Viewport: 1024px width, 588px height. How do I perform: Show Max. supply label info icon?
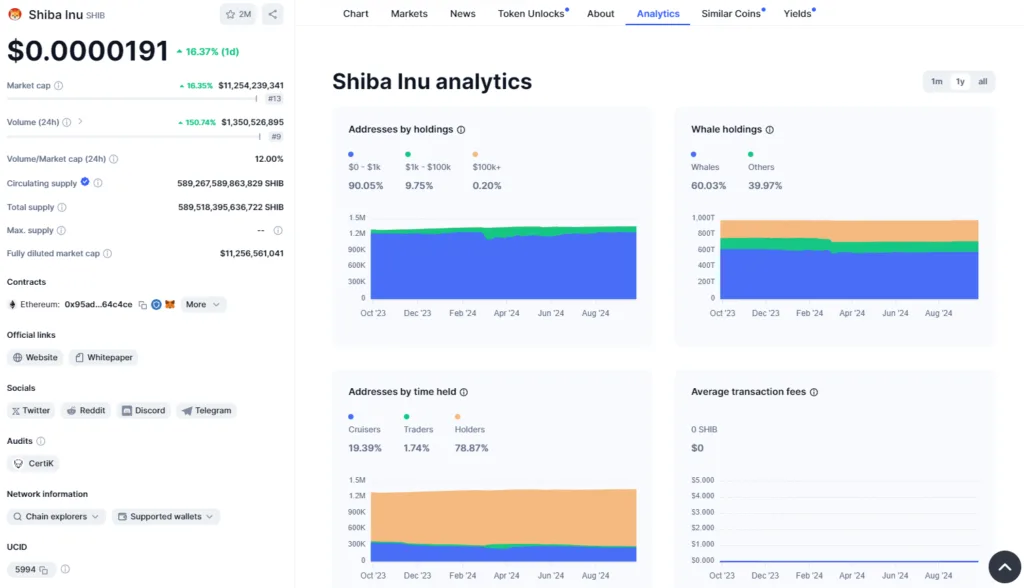pyautogui.click(x=61, y=230)
